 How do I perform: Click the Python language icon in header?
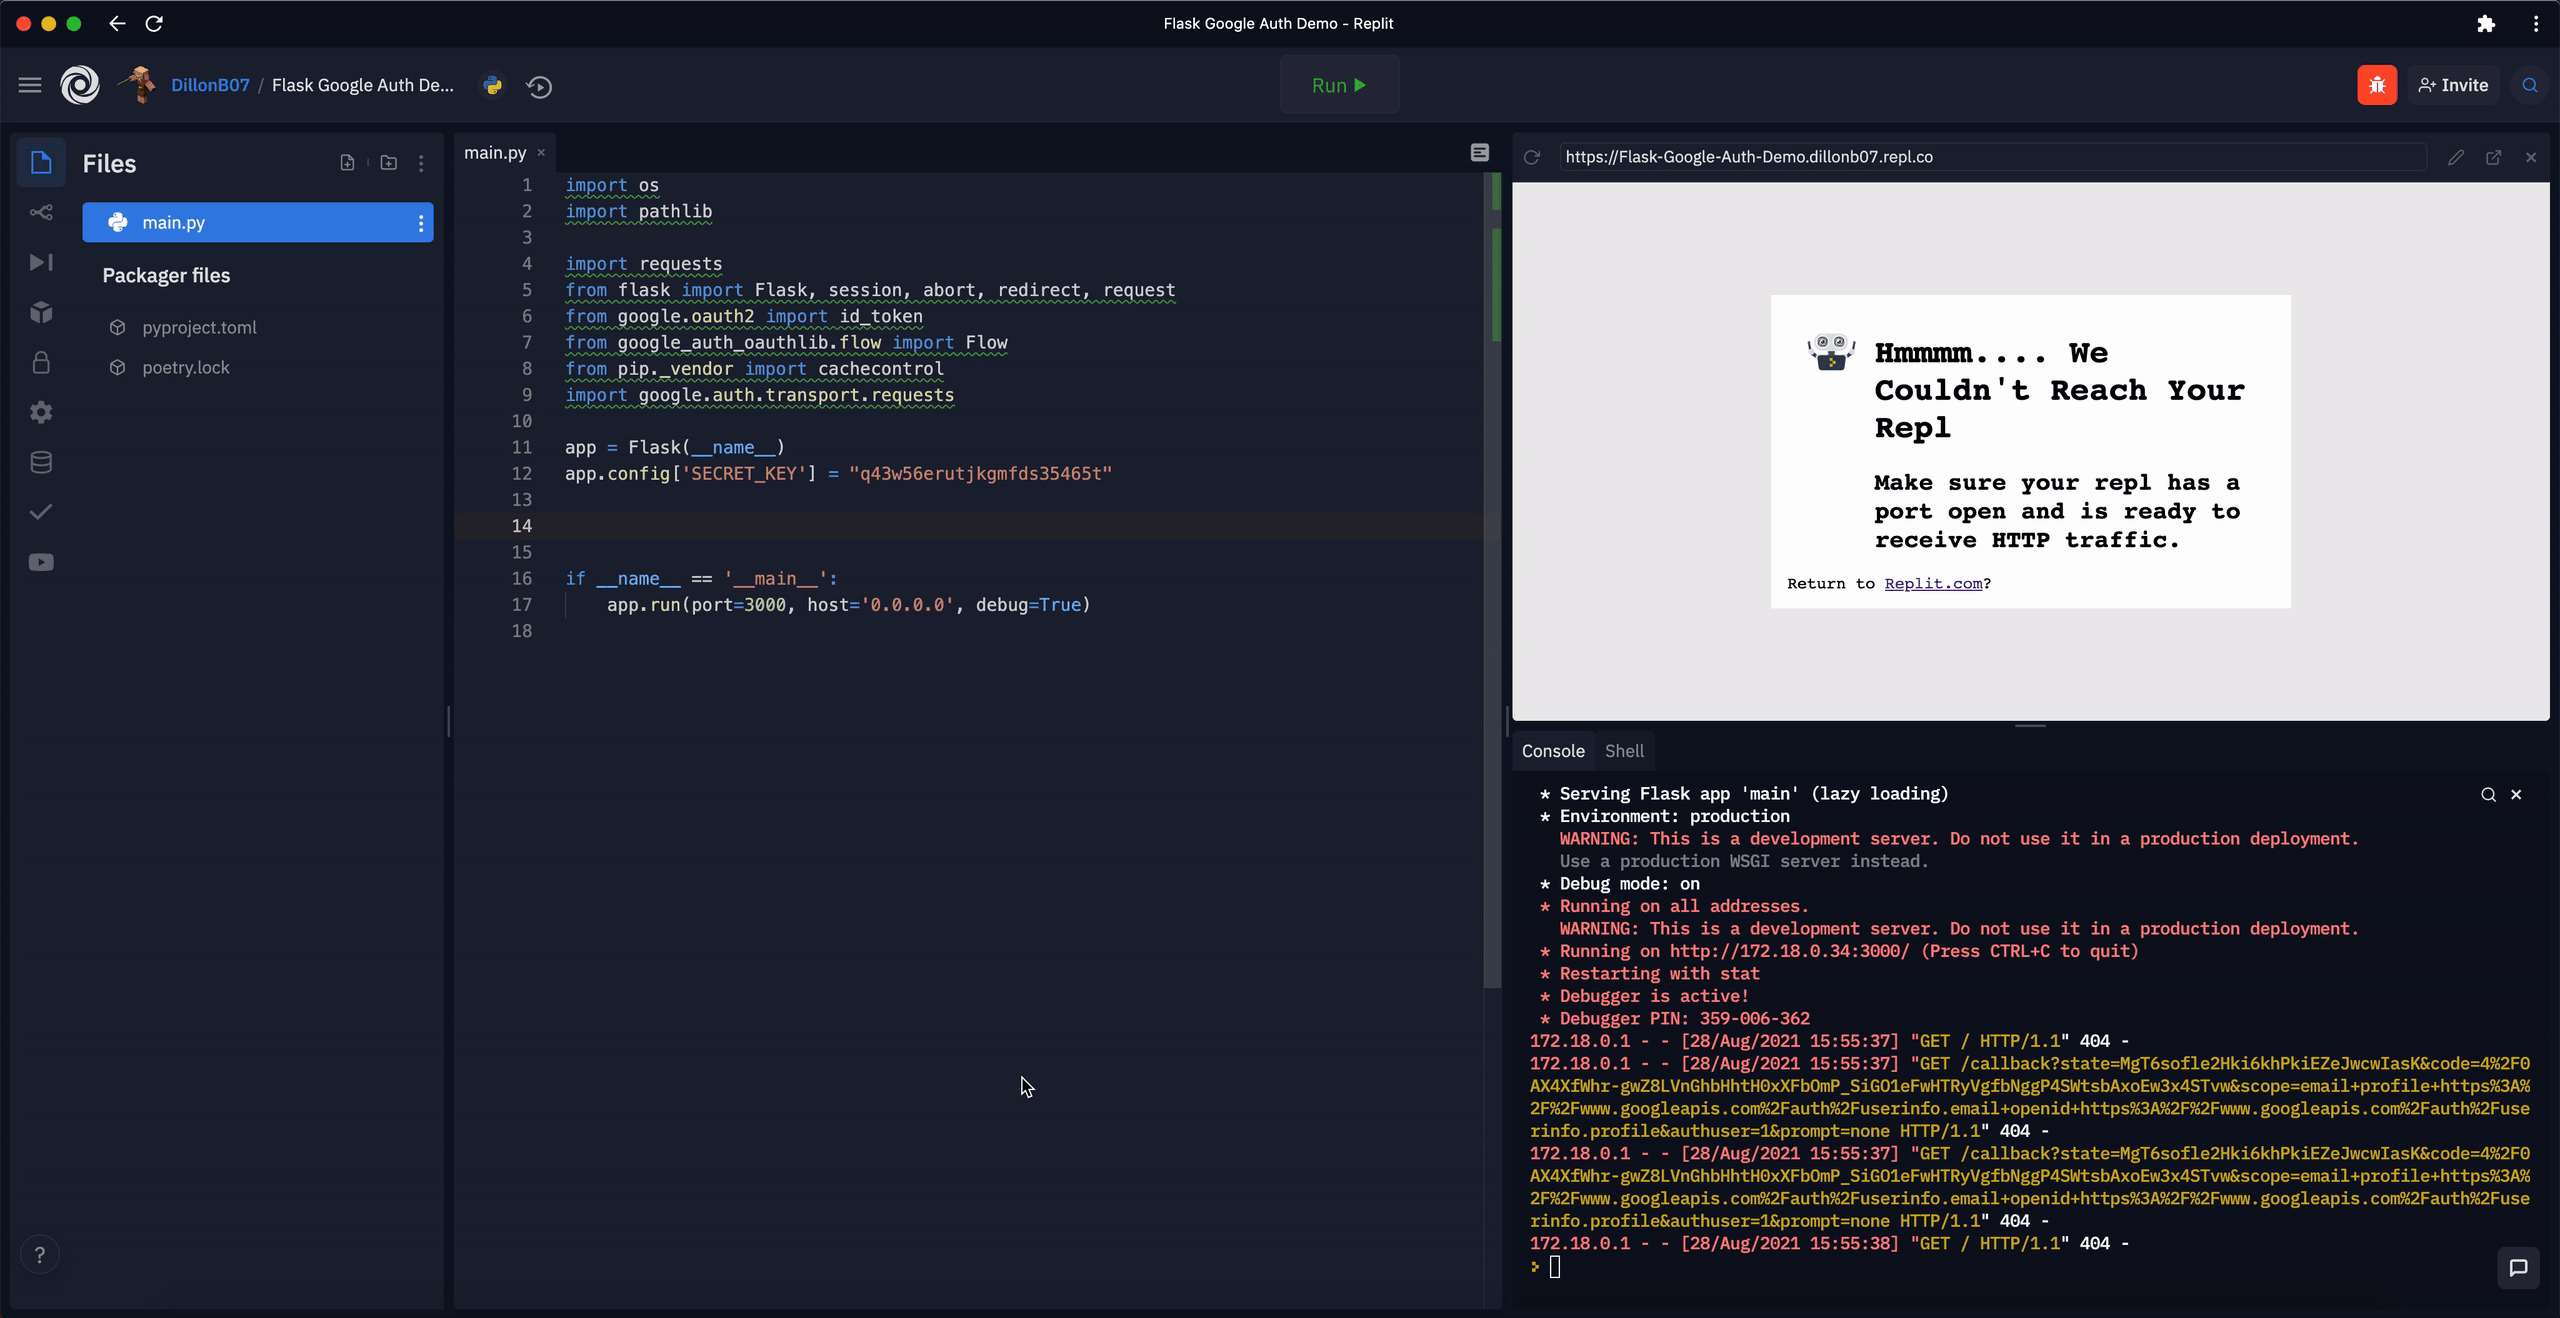click(492, 85)
